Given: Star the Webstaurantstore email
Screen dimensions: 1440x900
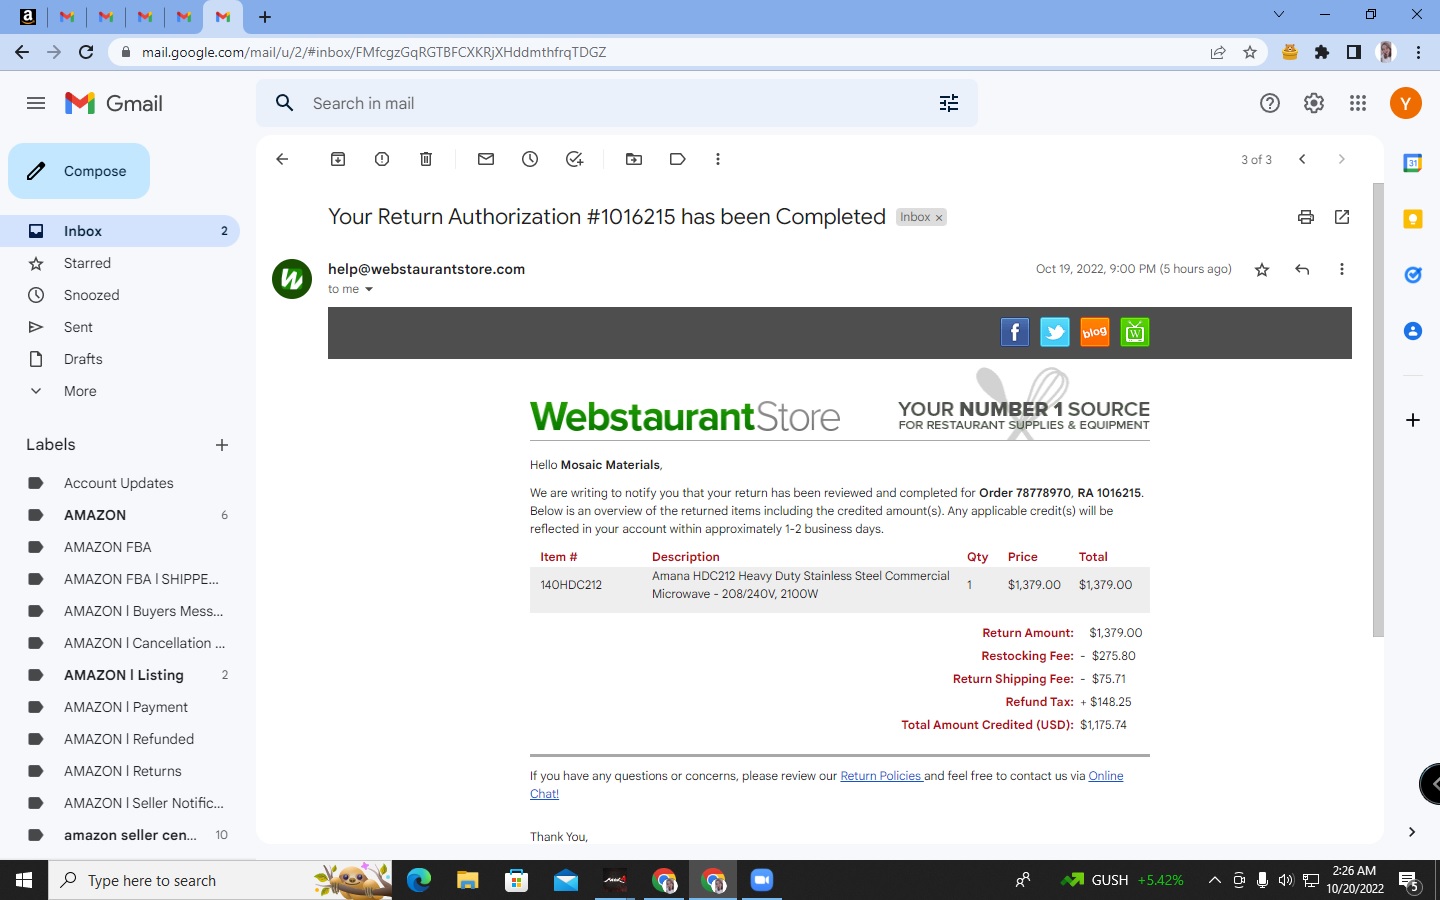Looking at the screenshot, I should click(1262, 269).
